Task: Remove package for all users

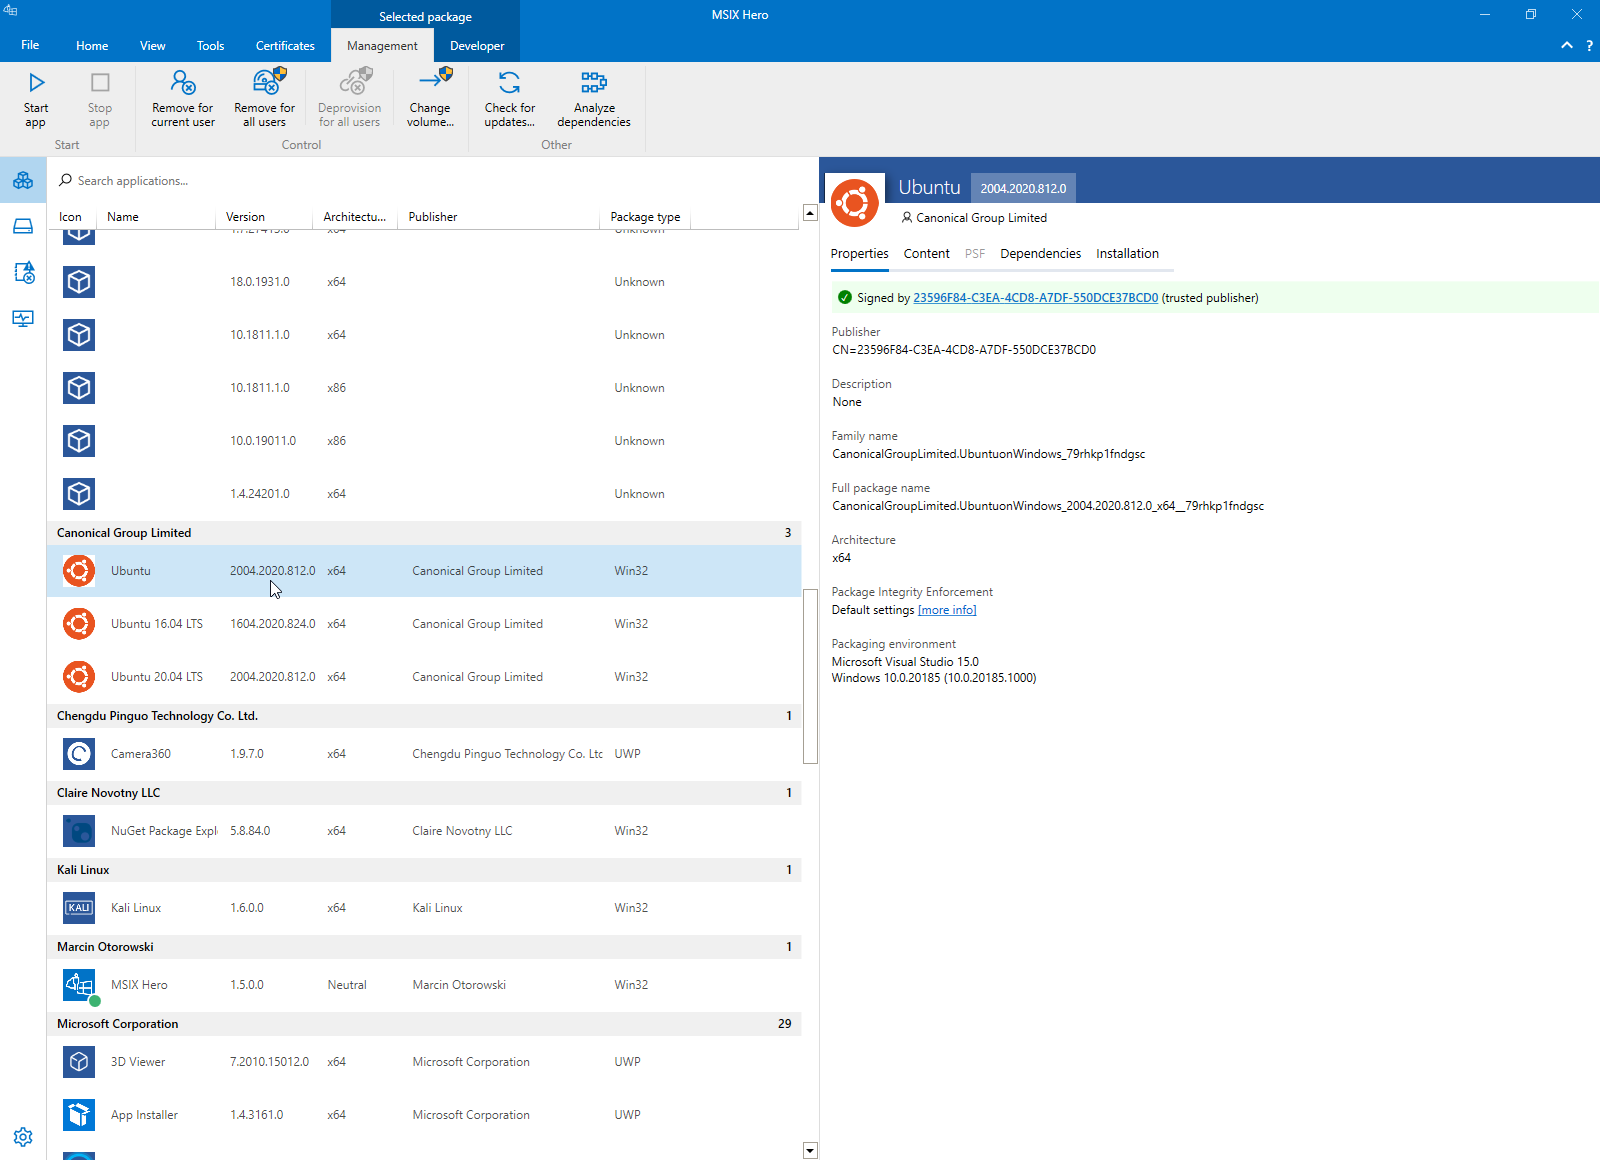Action: click(265, 99)
